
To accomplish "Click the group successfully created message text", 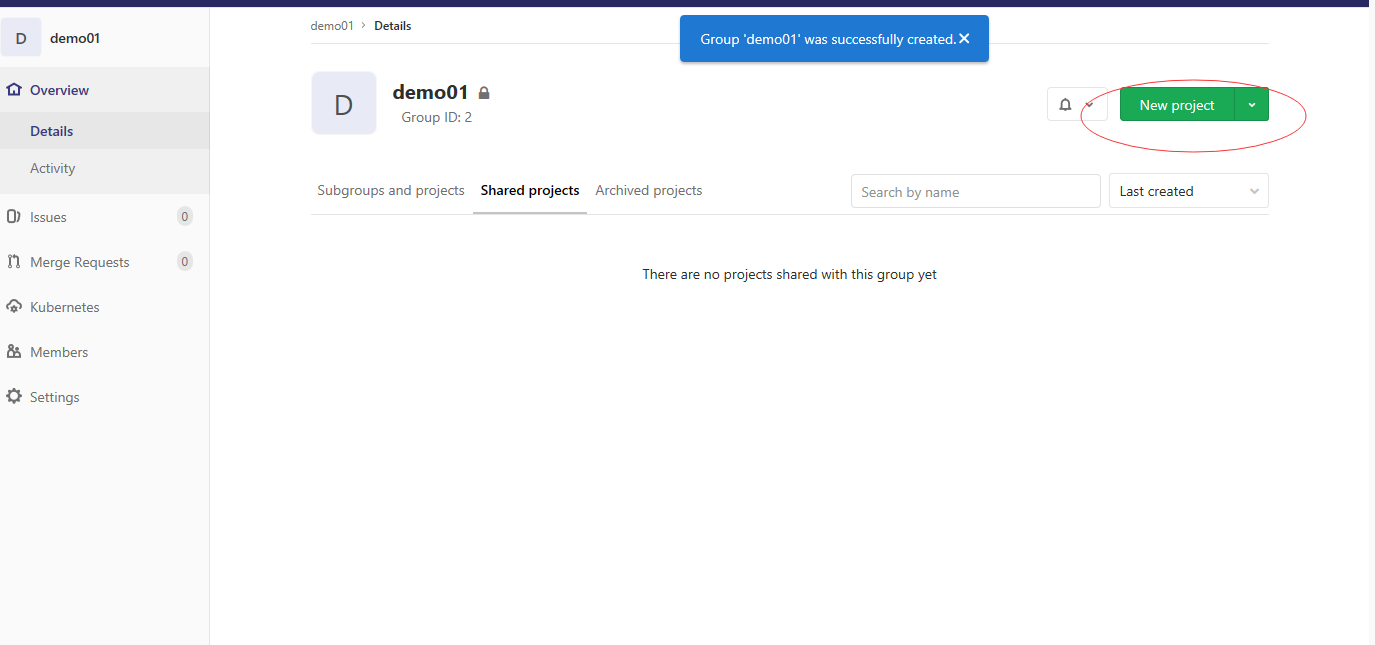I will click(828, 39).
